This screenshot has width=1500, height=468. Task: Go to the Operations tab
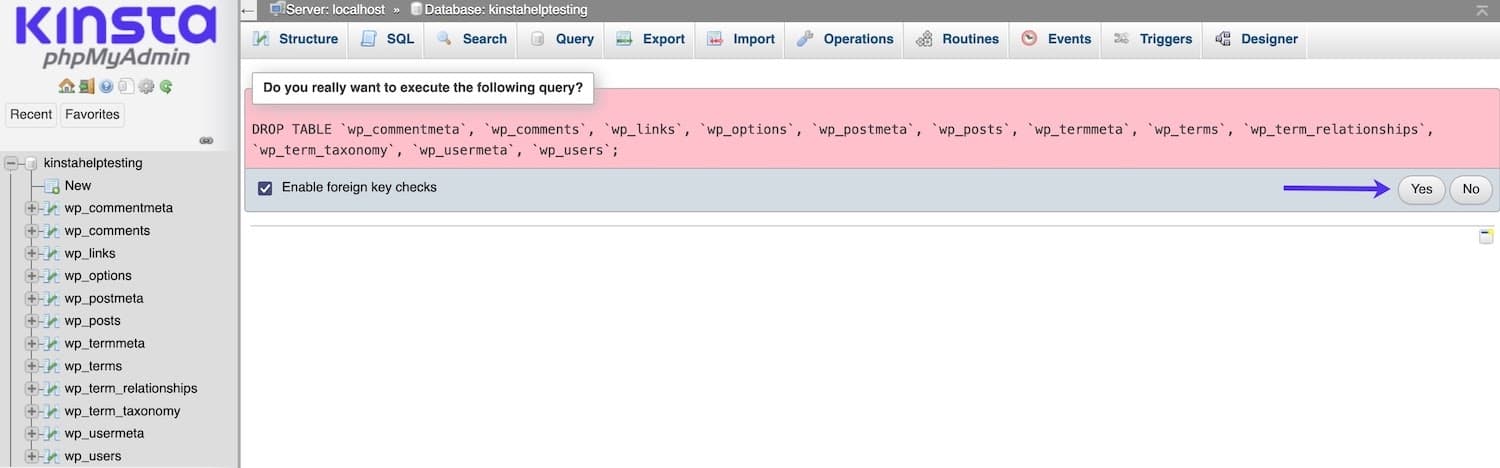tap(845, 39)
